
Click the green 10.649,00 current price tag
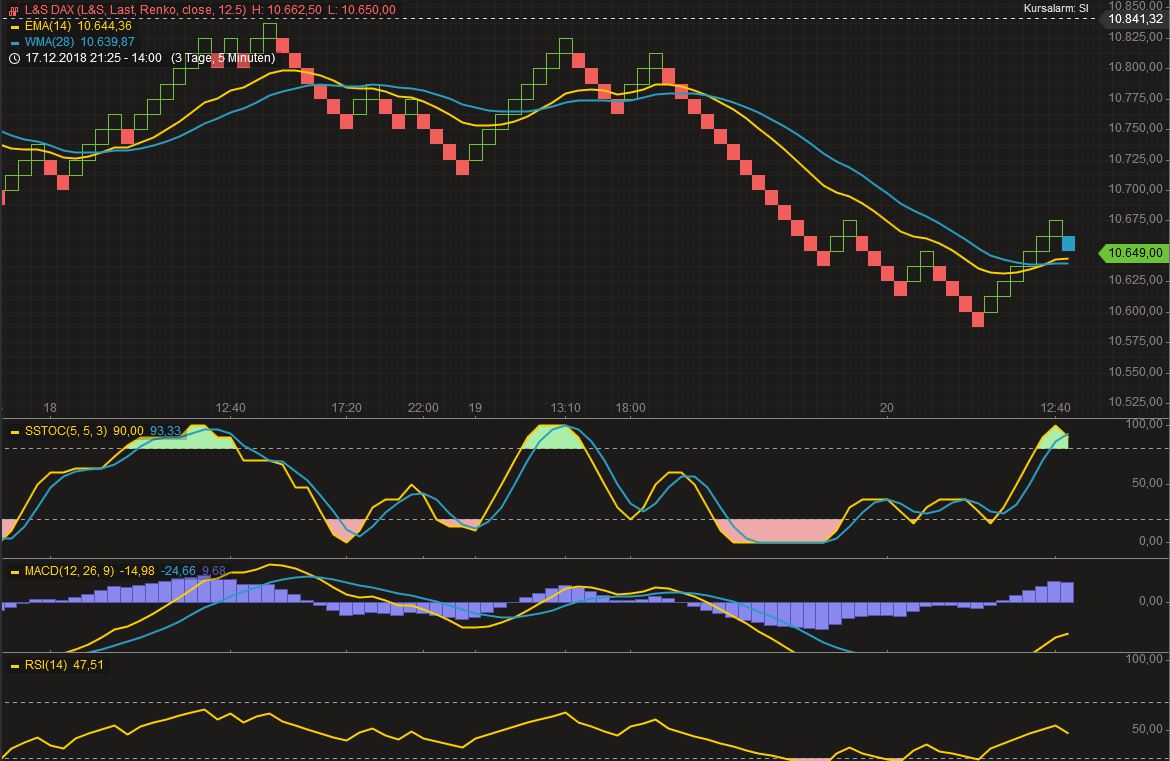[1135, 253]
